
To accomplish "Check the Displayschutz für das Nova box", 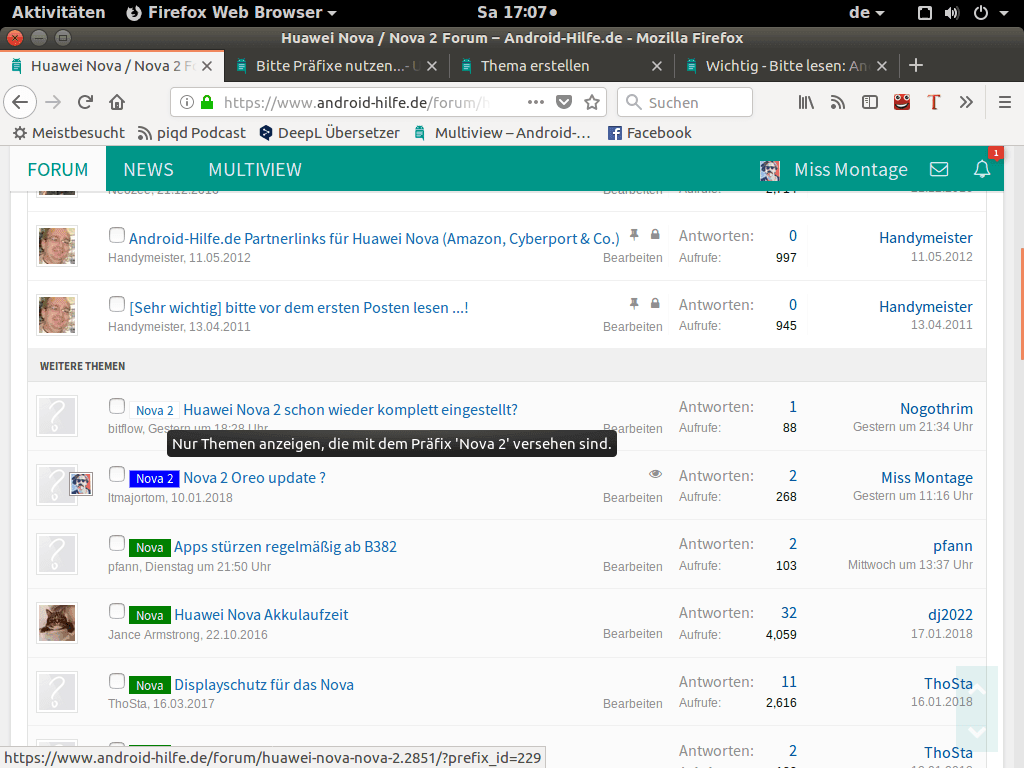I will tap(117, 681).
